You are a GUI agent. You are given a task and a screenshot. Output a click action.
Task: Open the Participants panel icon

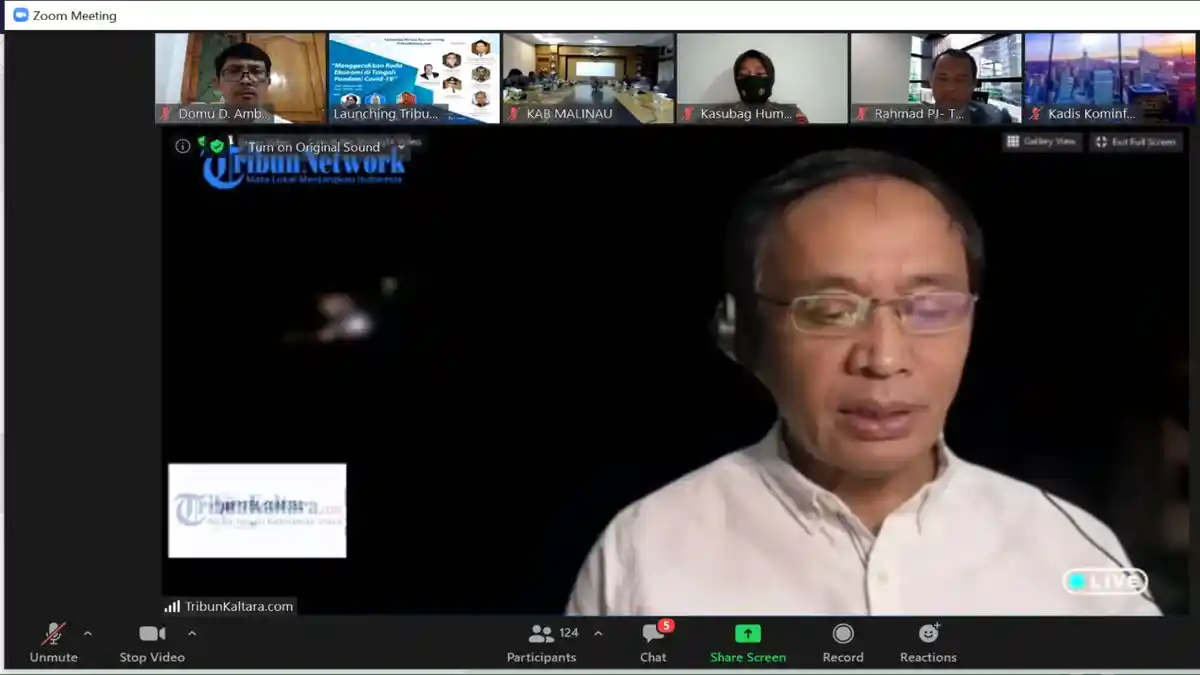(x=541, y=634)
